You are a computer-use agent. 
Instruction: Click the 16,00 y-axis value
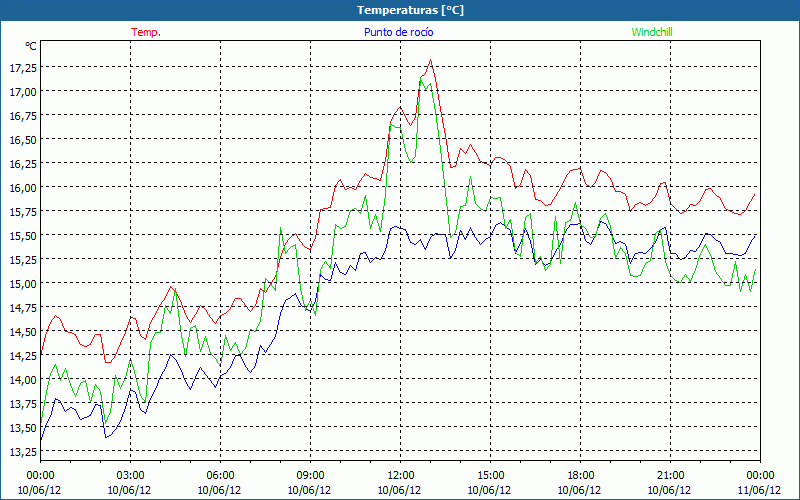click(x=23, y=188)
